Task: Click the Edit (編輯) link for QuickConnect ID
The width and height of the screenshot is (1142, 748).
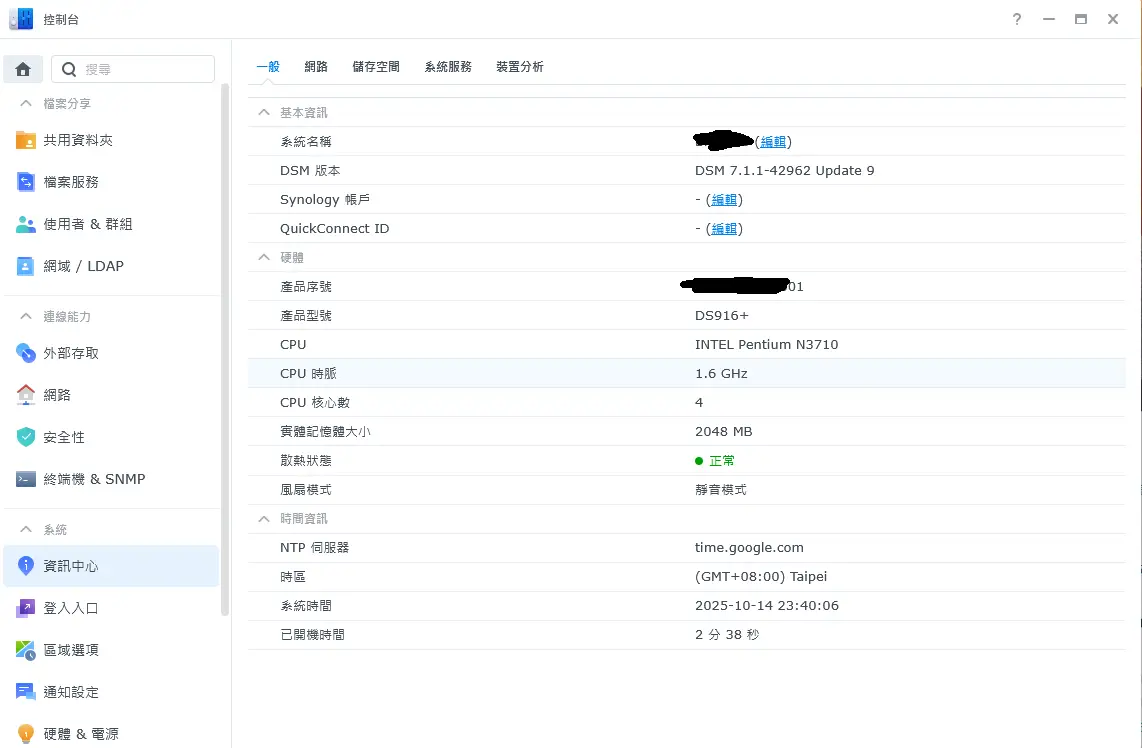Action: click(x=724, y=229)
